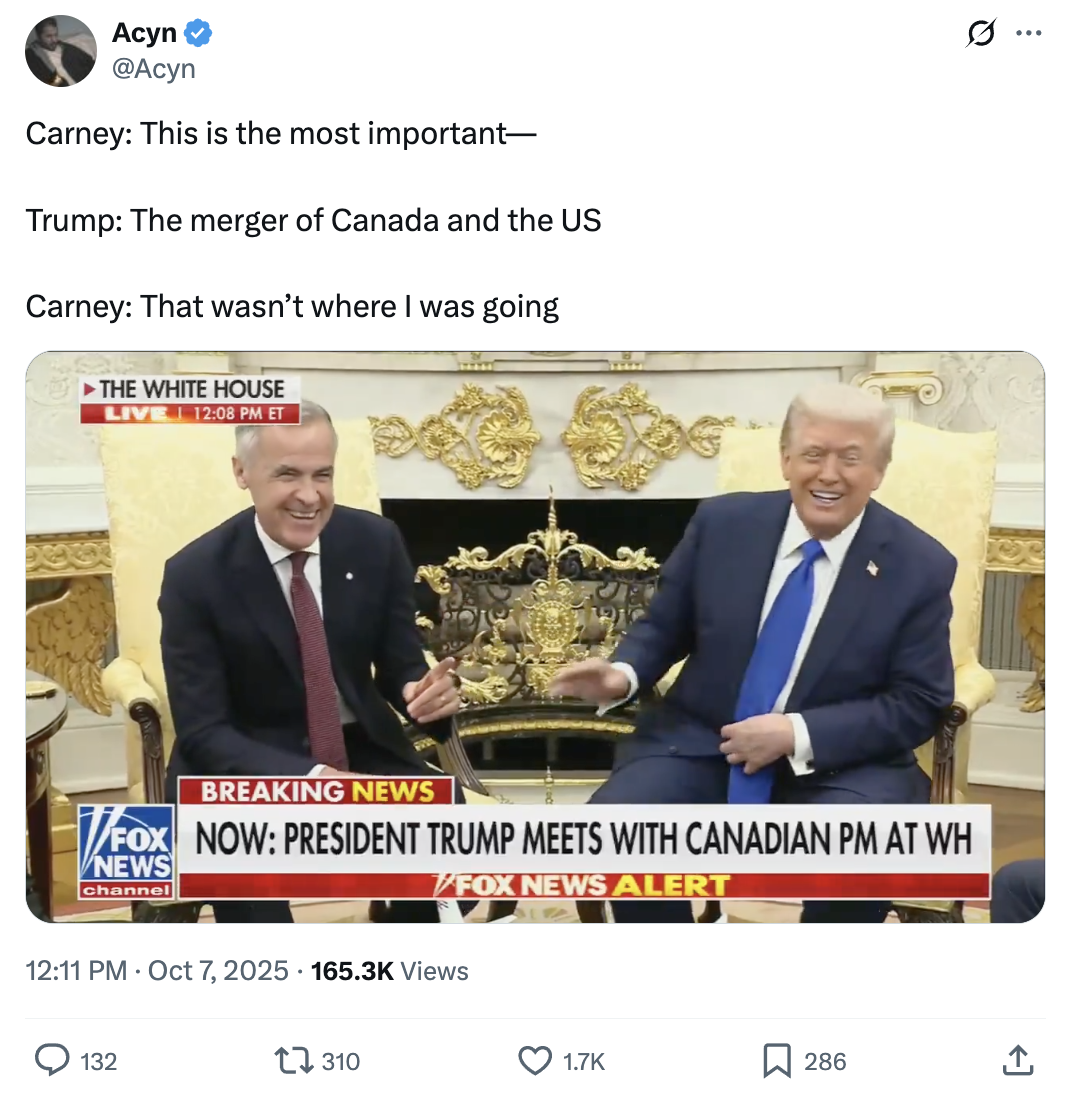The height and width of the screenshot is (1100, 1072).
Task: Click the 286 bookmarks count
Action: [x=825, y=1061]
